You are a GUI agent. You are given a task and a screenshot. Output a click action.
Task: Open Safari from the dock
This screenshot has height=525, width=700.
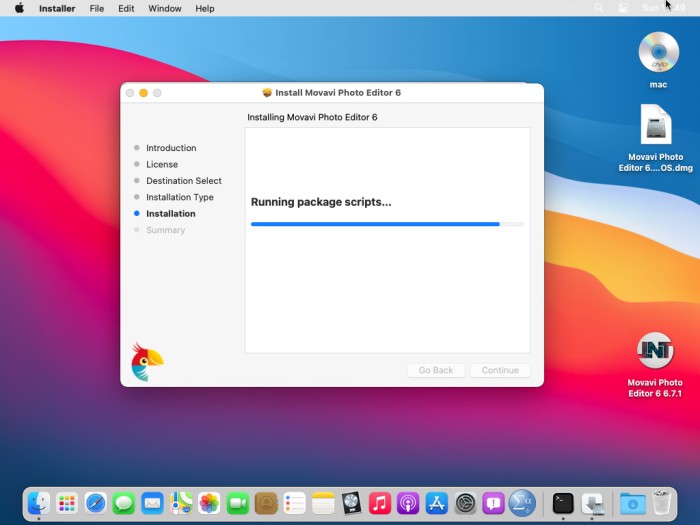pyautogui.click(x=96, y=504)
